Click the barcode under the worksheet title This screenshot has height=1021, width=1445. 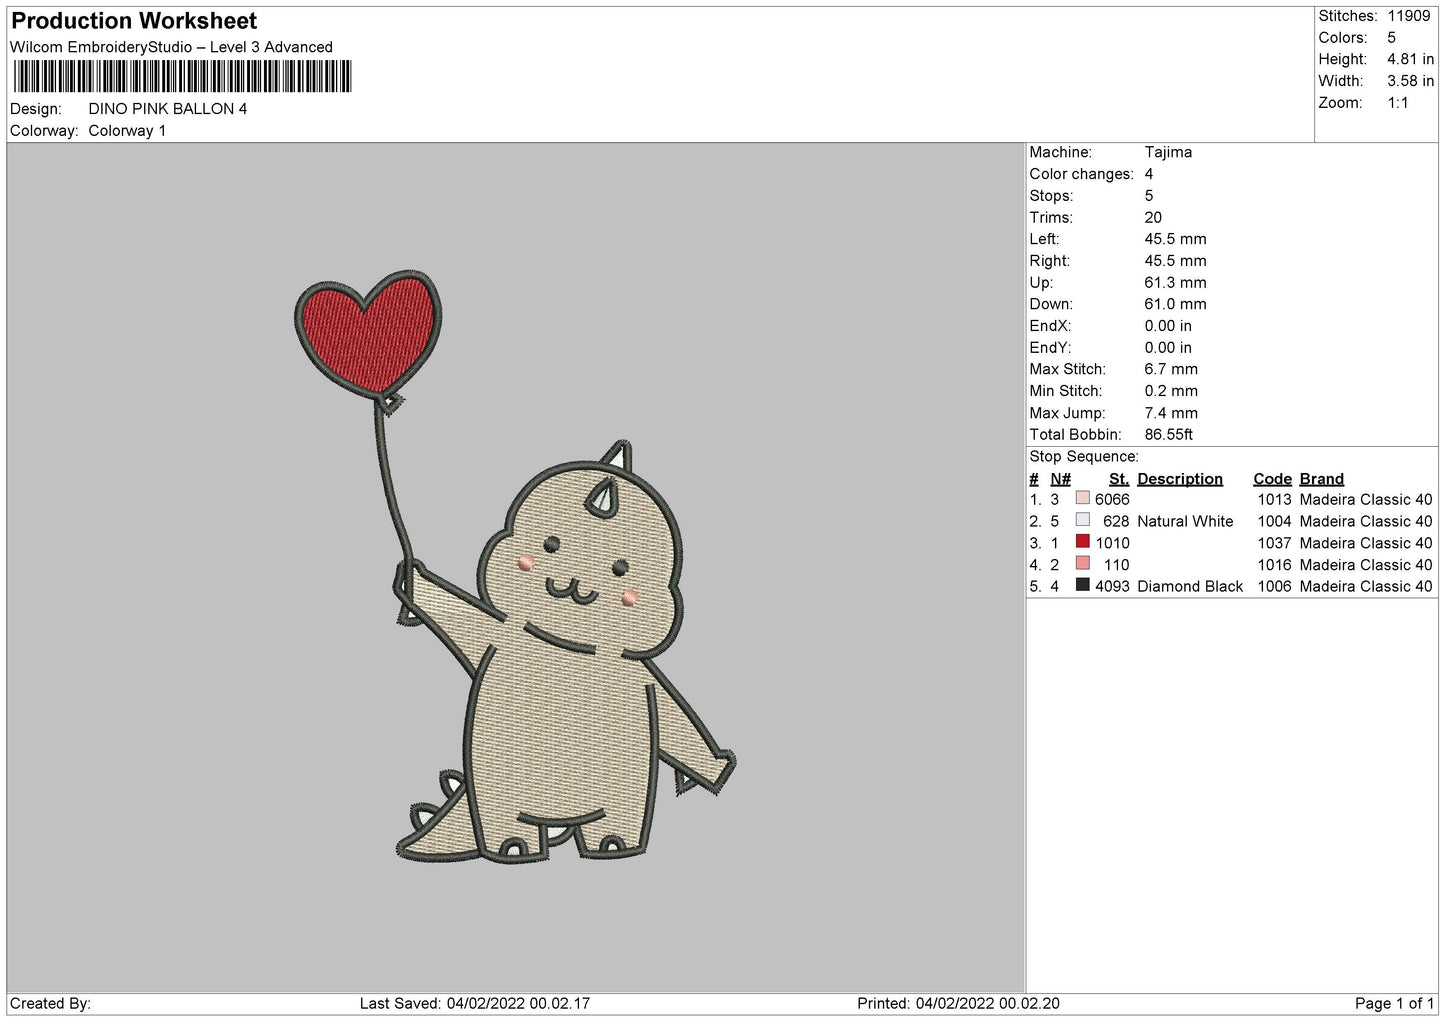182,76
